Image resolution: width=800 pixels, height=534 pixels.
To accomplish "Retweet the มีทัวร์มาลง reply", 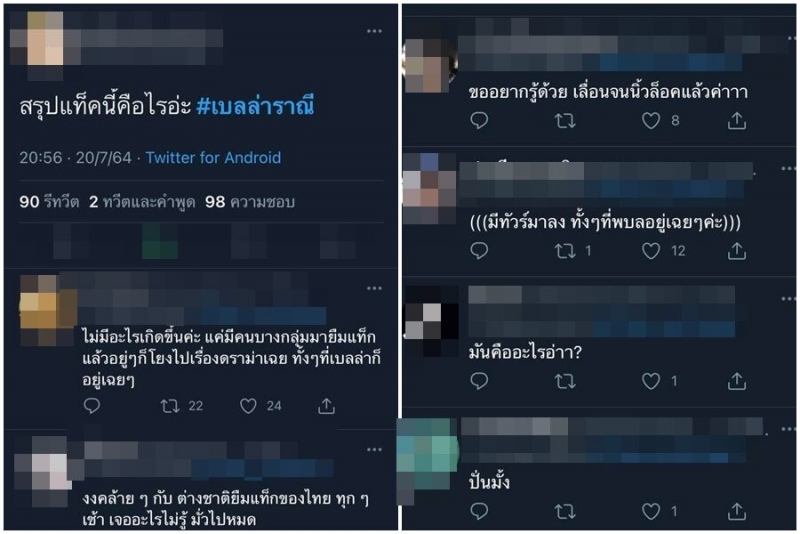I will tap(565, 251).
